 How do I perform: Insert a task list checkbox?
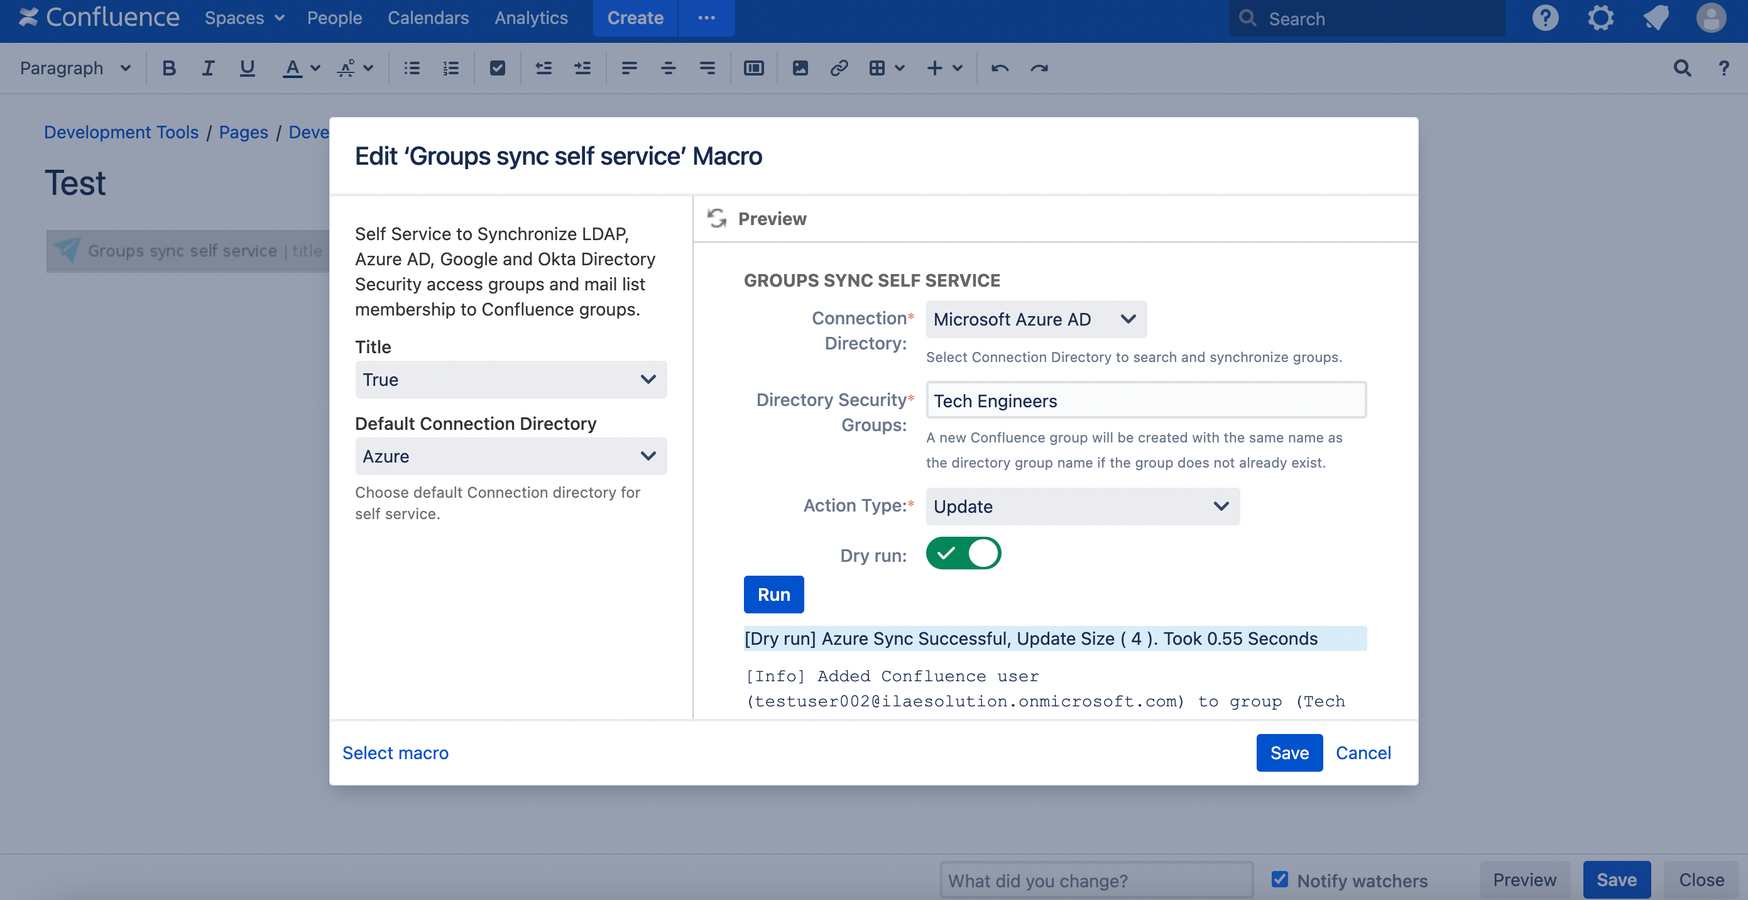[x=497, y=68]
